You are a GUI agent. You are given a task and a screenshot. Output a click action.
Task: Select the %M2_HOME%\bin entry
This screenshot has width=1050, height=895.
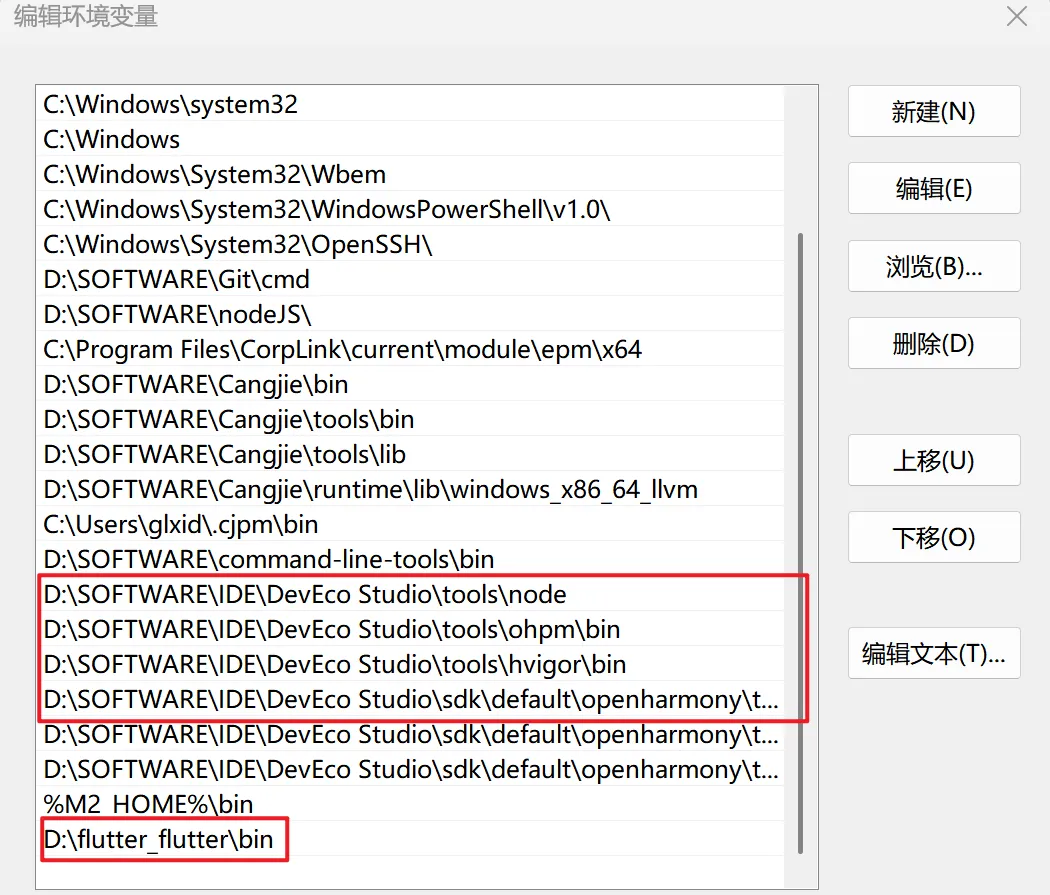[x=410, y=804]
